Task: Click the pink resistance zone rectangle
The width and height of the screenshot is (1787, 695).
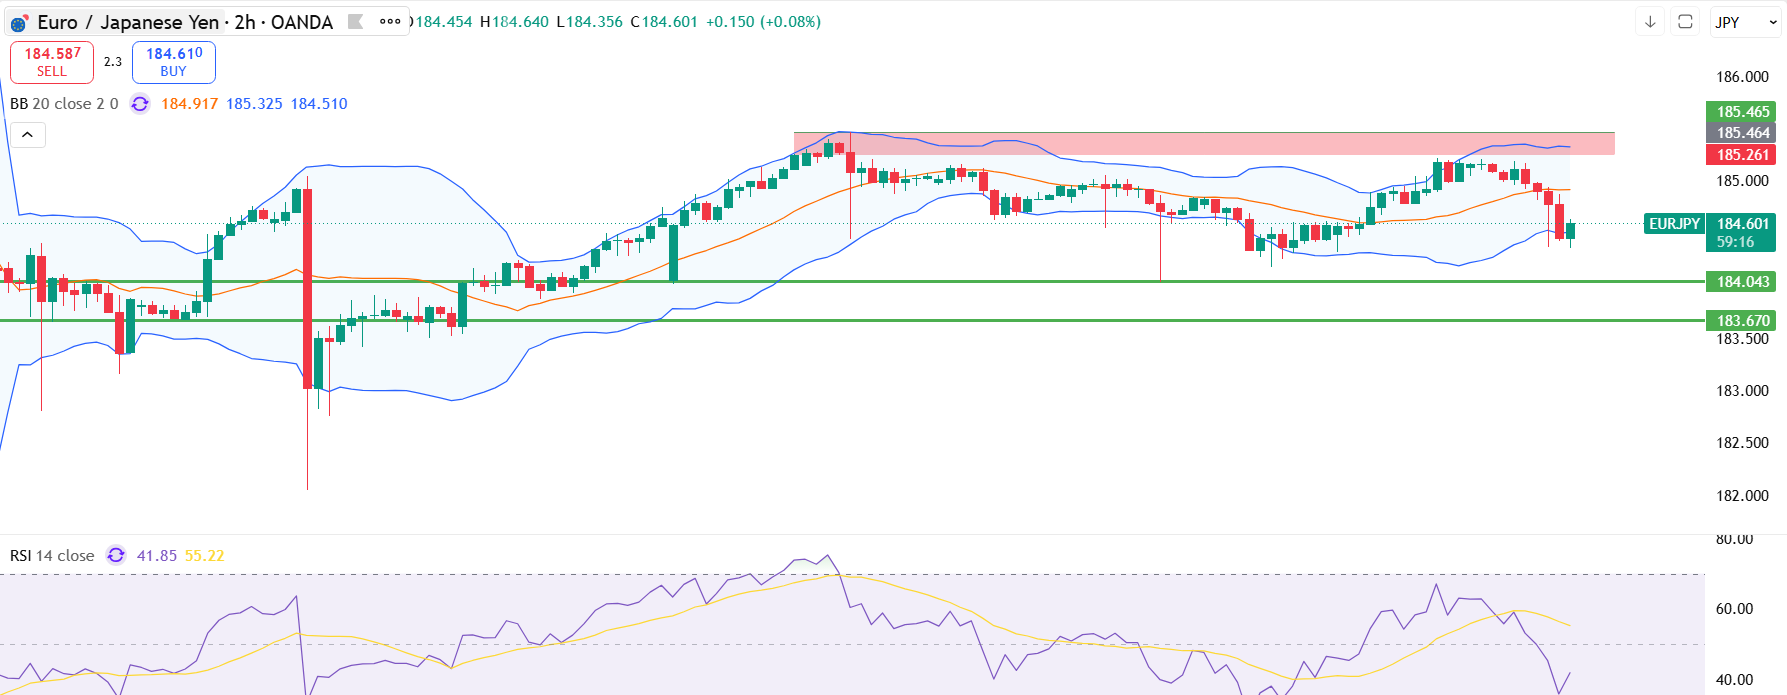Action: [x=1204, y=144]
